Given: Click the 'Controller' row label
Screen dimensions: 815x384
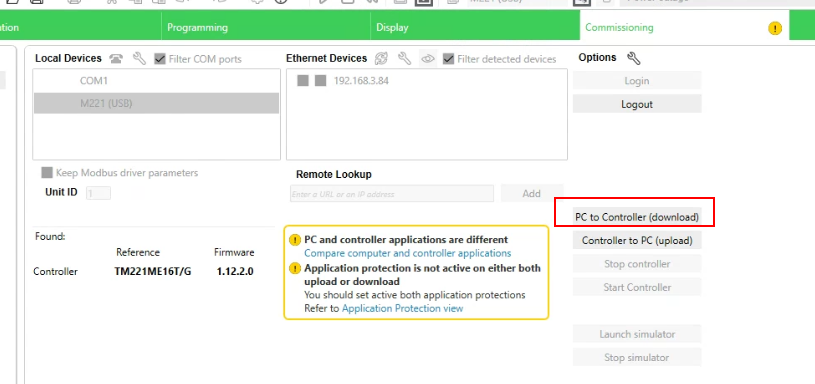Looking at the screenshot, I should click(55, 271).
